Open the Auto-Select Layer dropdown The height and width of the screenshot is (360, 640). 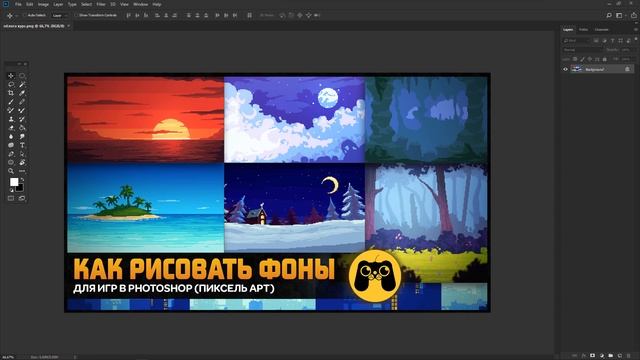59,15
